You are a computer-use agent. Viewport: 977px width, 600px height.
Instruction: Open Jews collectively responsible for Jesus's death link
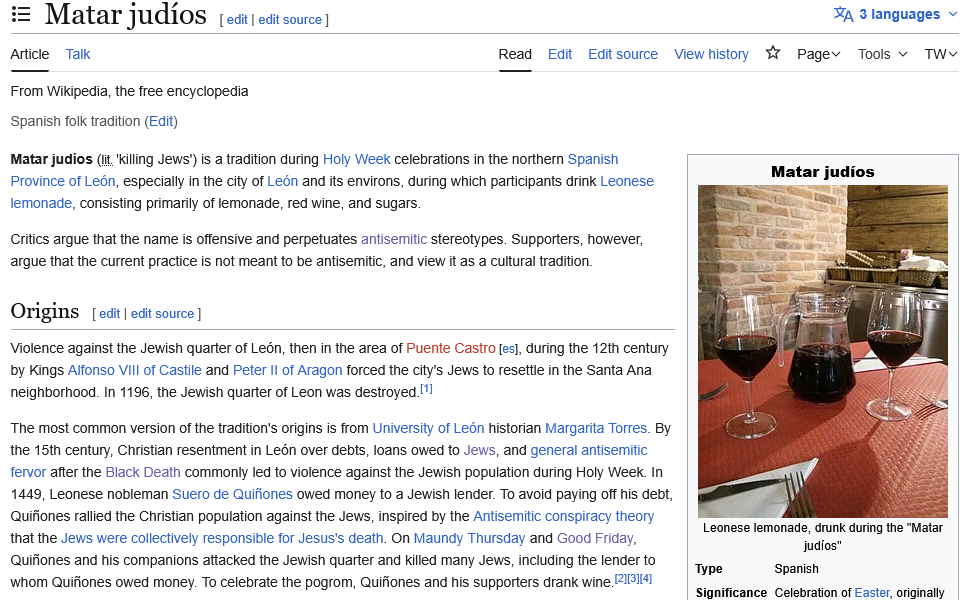pyautogui.click(x=222, y=538)
